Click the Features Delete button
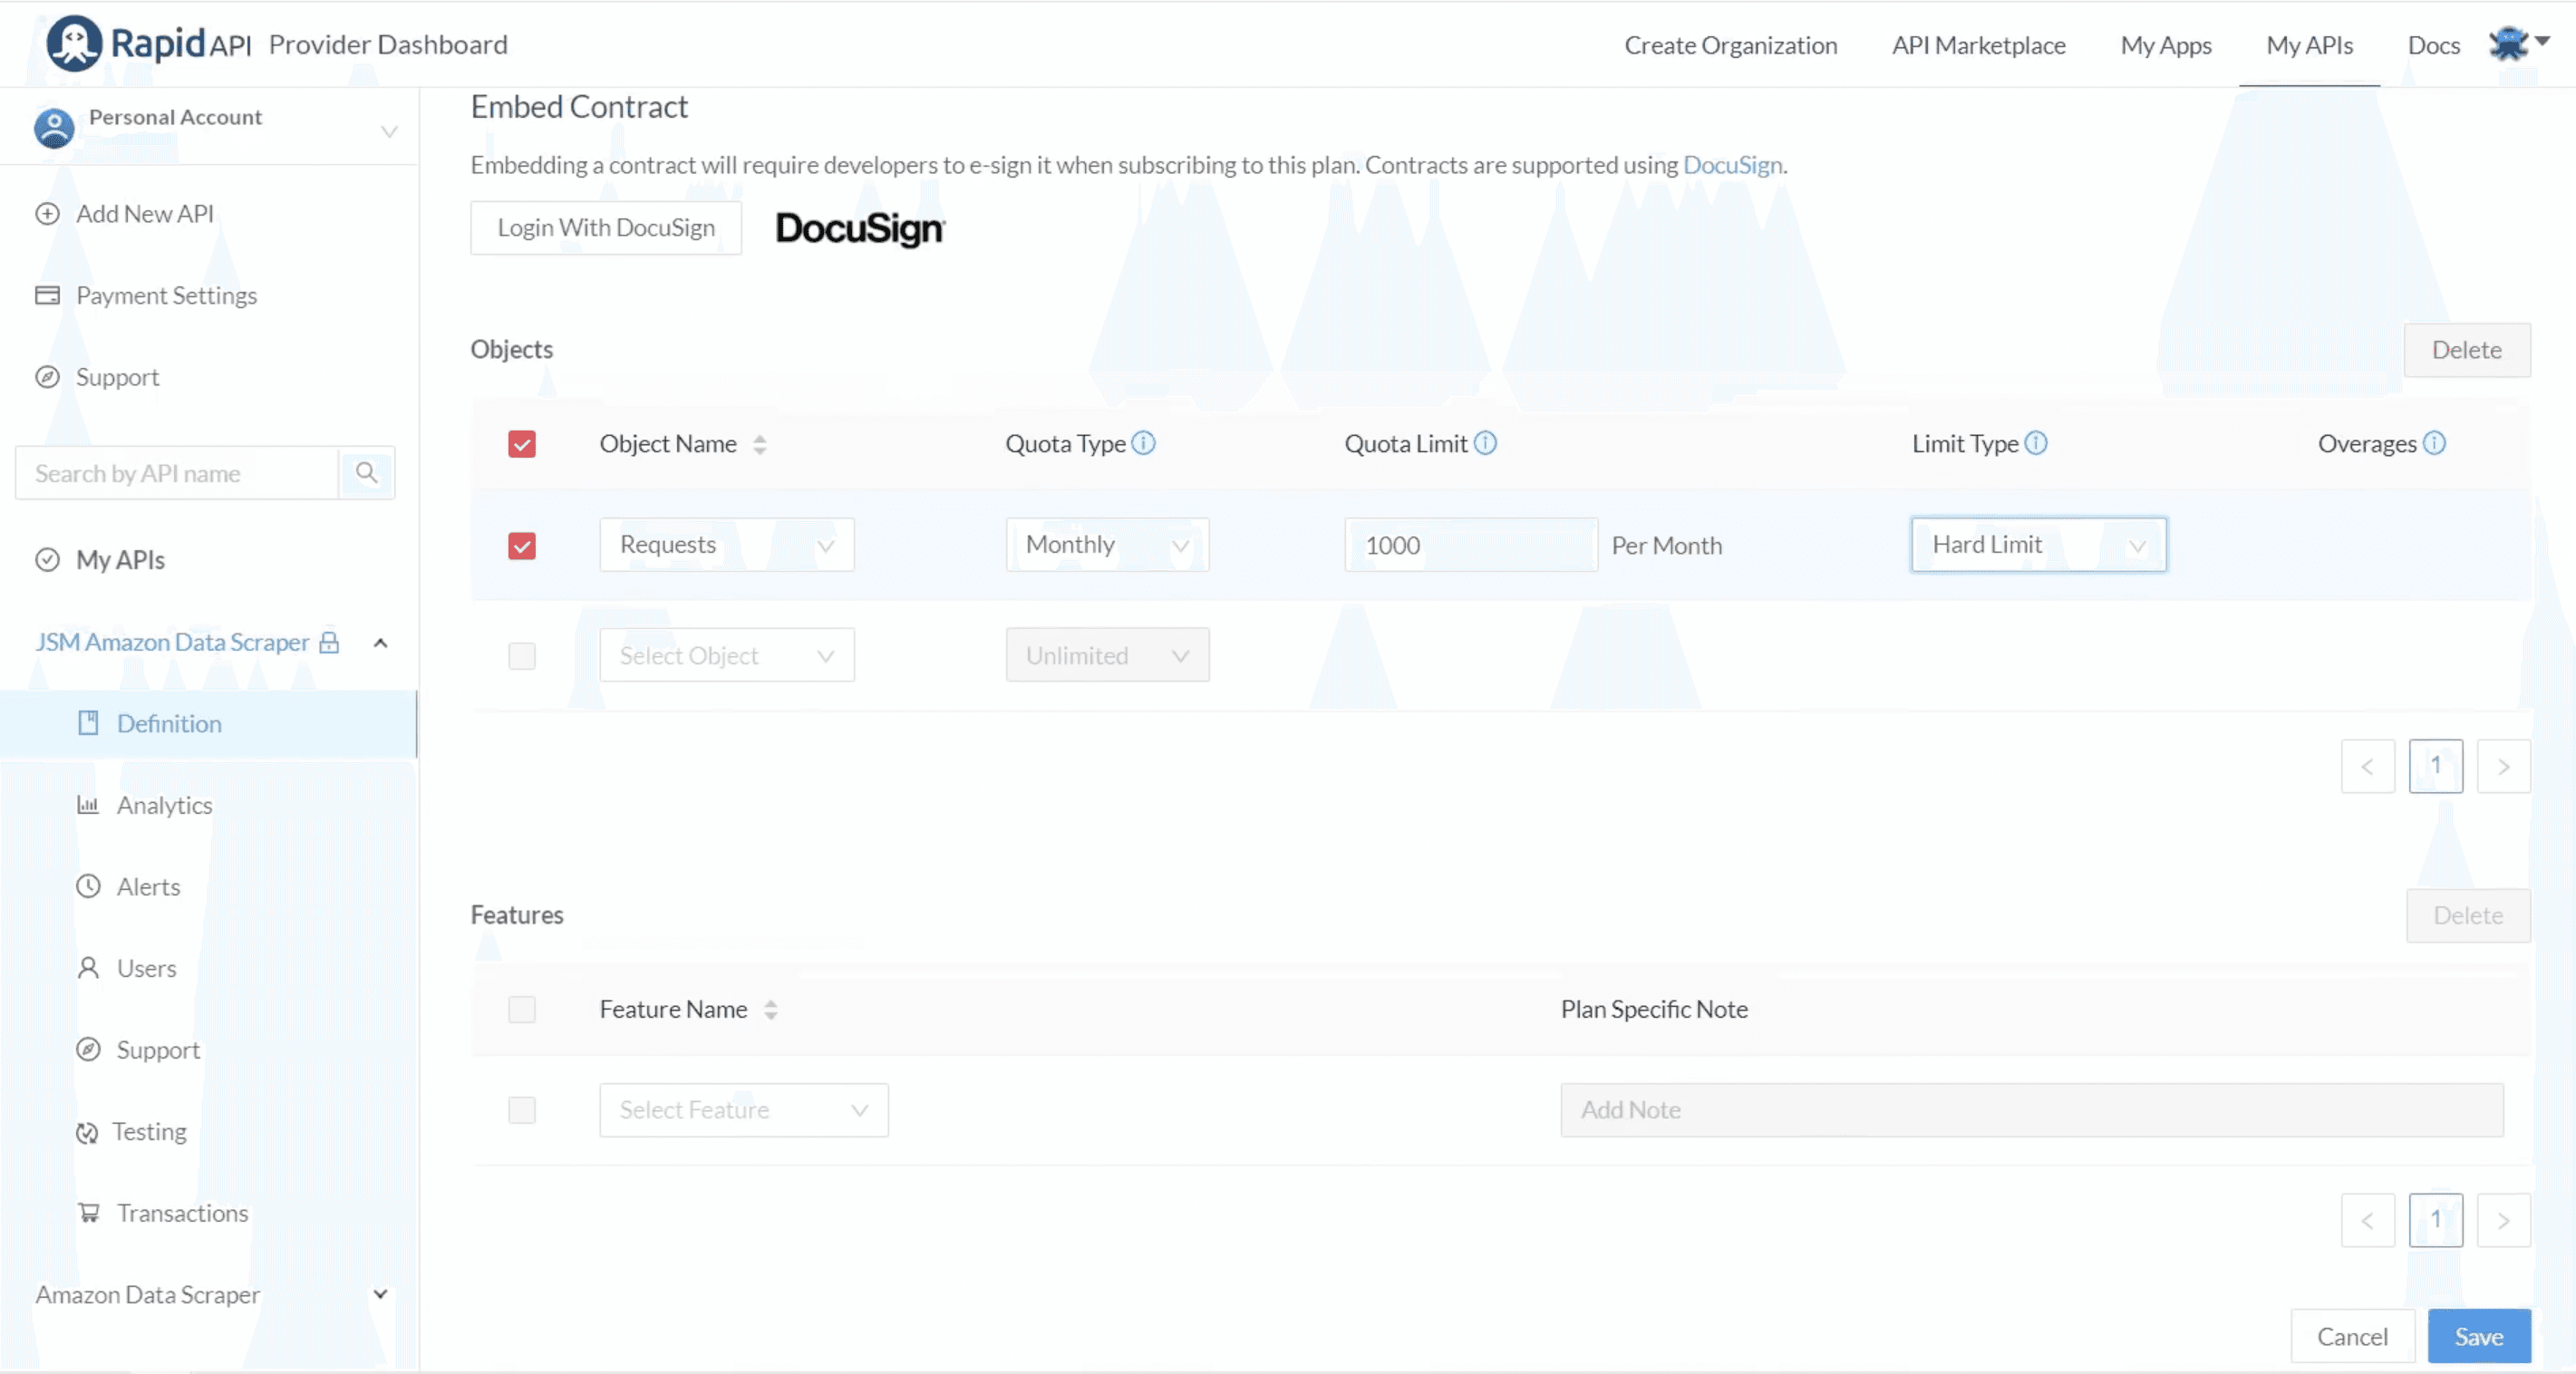This screenshot has height=1374, width=2576. (2468, 916)
